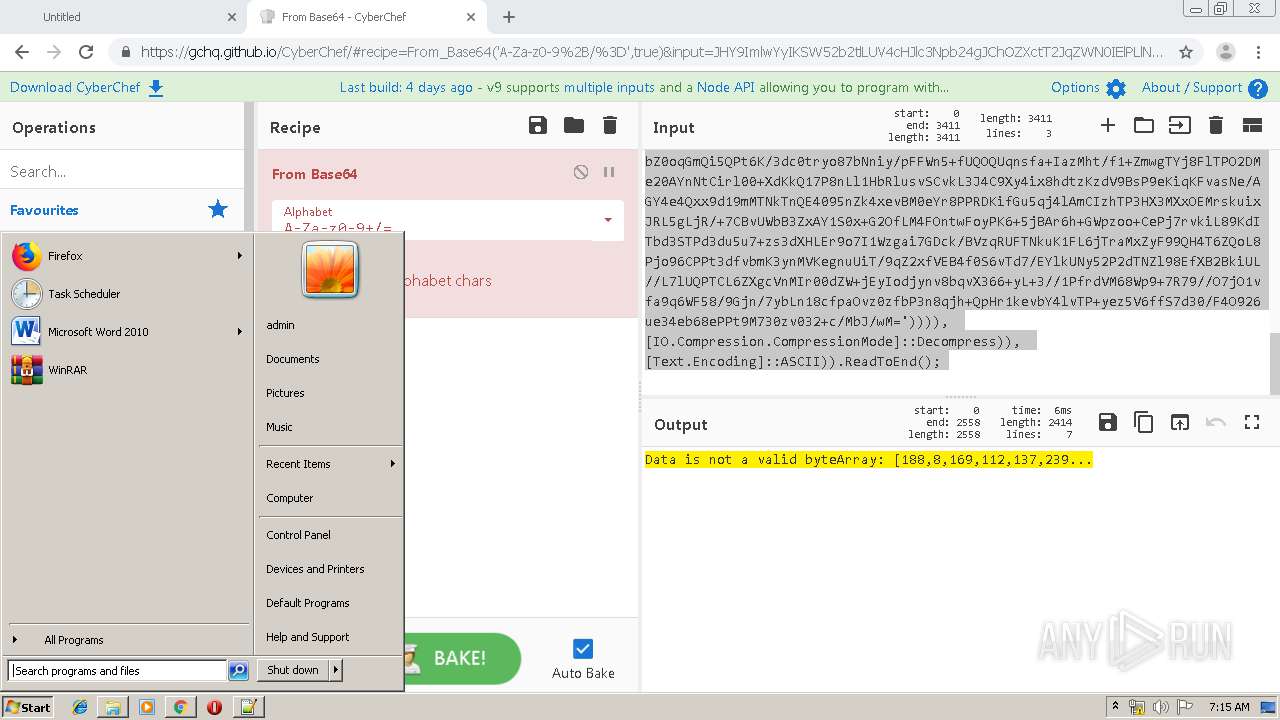Set breakpoint on From Base64 operation
Viewport: 1280px width, 720px height.
coord(609,172)
